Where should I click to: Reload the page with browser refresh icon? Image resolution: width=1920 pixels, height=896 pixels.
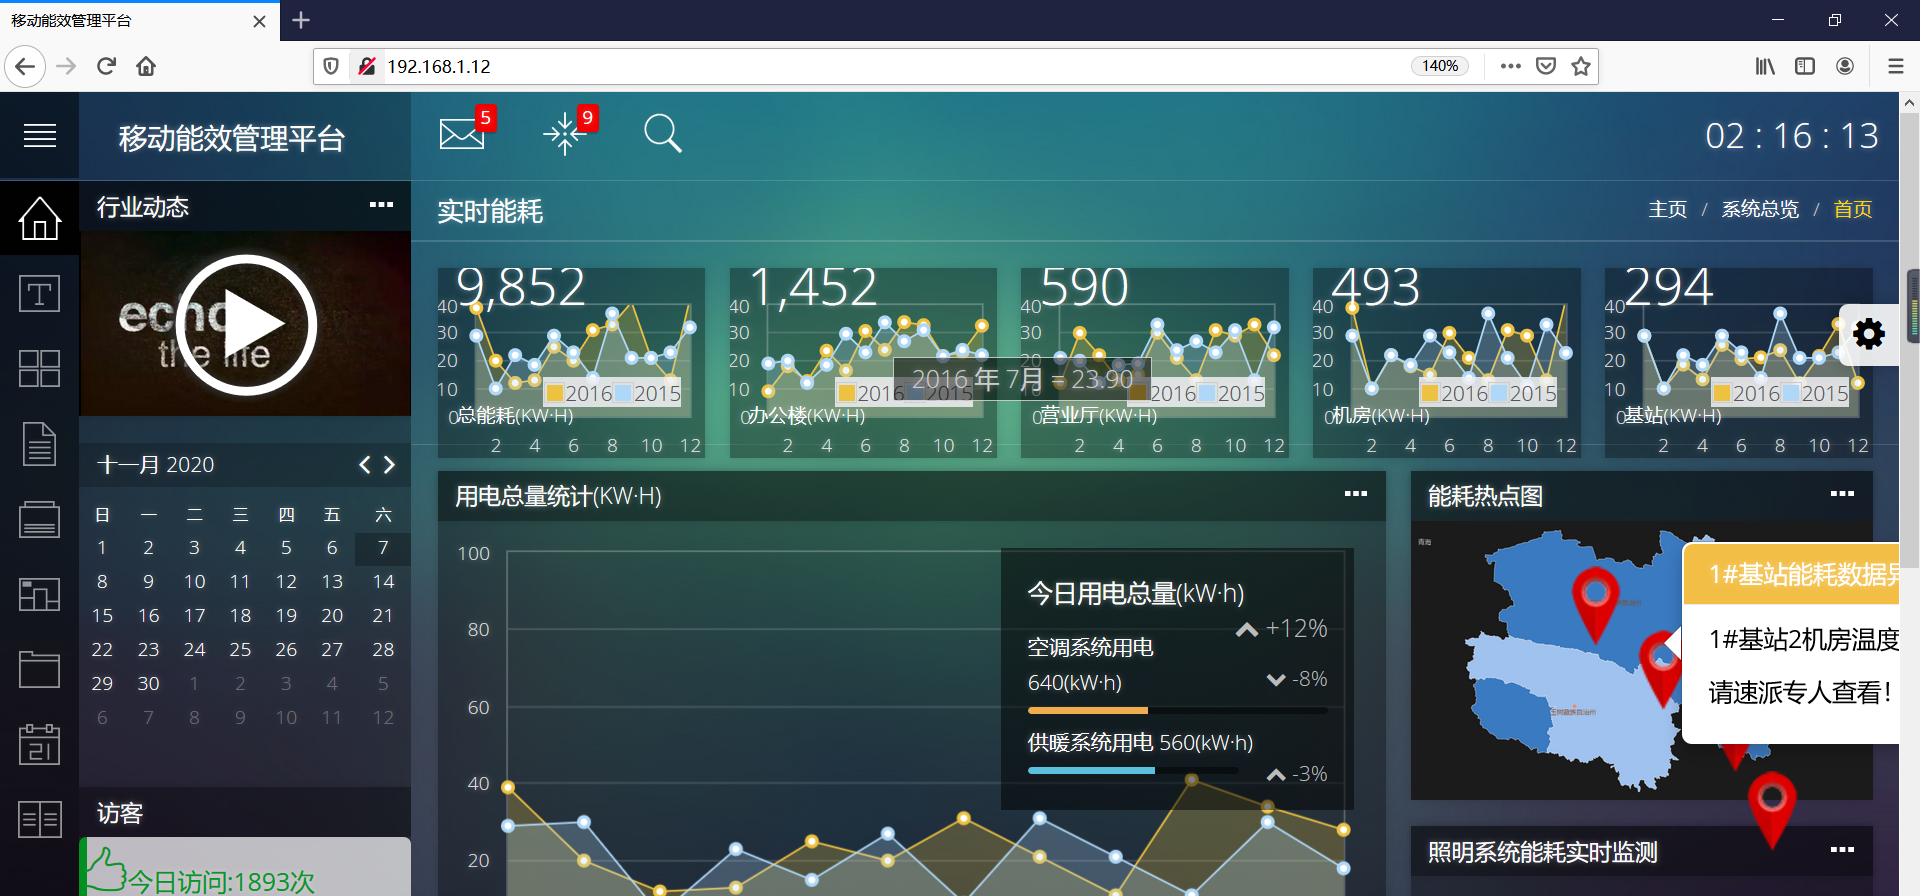pos(106,66)
